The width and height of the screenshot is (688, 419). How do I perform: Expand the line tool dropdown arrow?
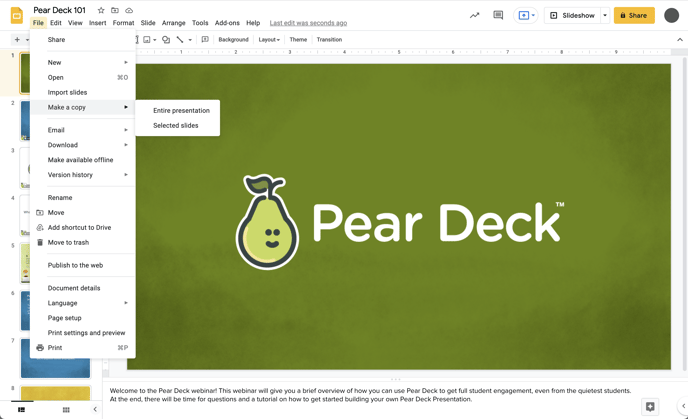tap(190, 39)
